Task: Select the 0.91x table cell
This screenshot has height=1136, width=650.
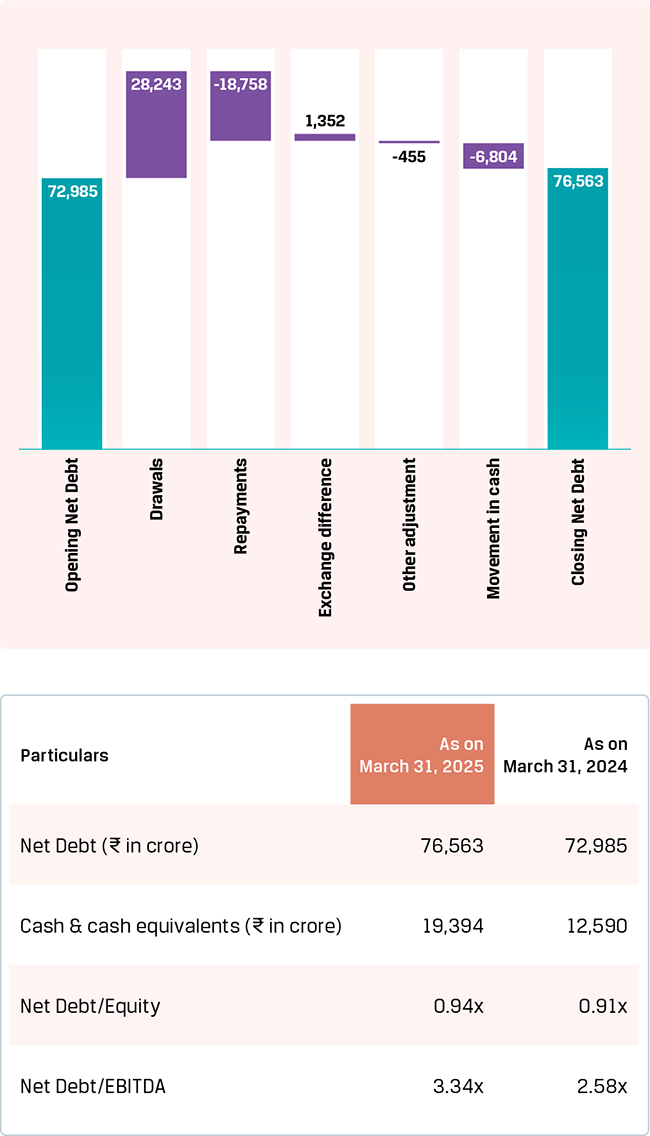Action: (x=603, y=1006)
